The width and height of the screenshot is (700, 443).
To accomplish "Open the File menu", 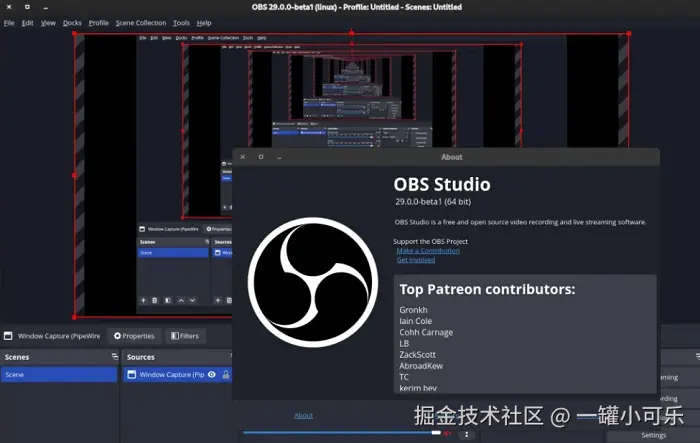I will (x=9, y=23).
